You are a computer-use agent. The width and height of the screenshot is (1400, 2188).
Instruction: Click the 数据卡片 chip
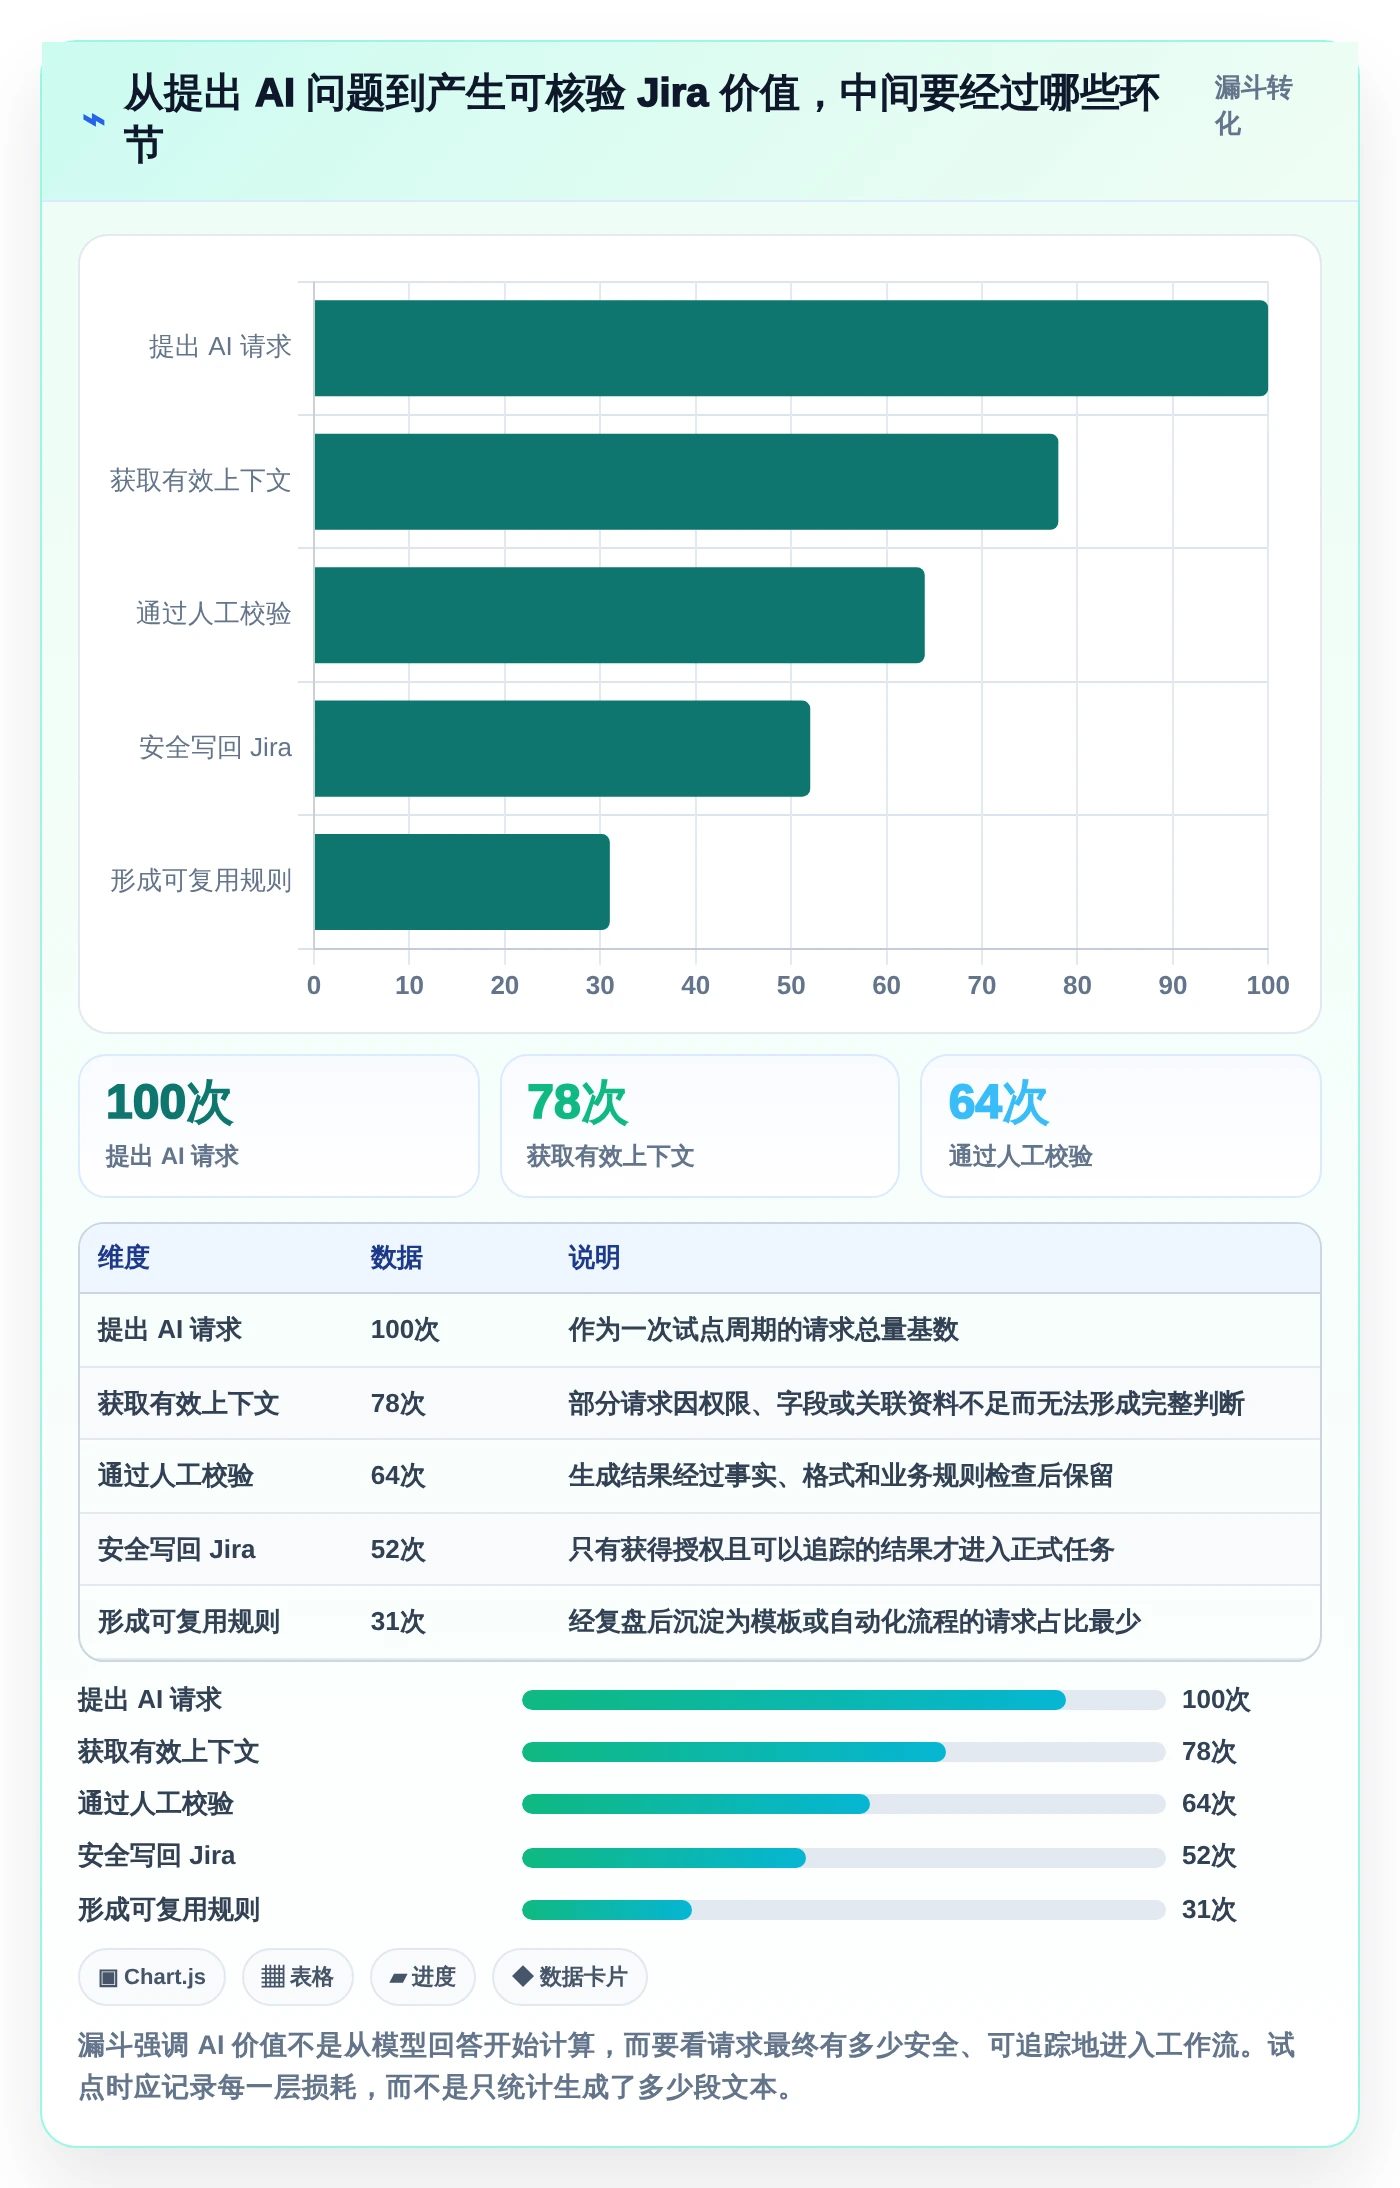569,1976
